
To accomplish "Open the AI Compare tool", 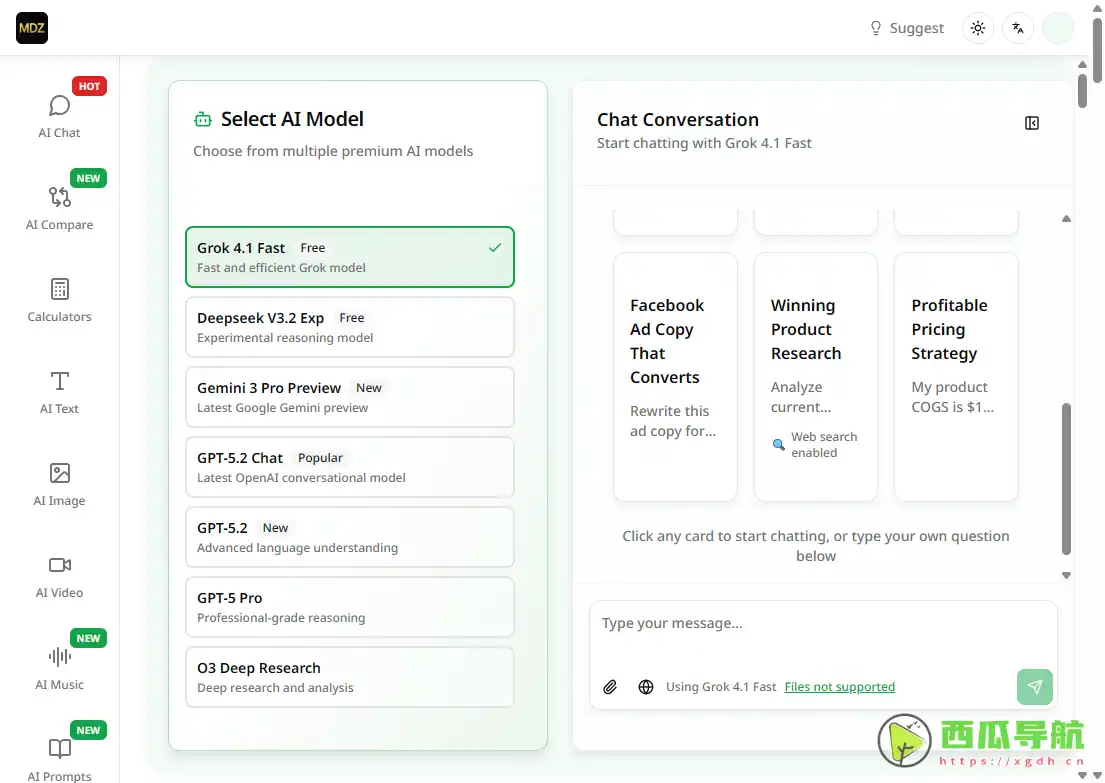I will pos(59,207).
